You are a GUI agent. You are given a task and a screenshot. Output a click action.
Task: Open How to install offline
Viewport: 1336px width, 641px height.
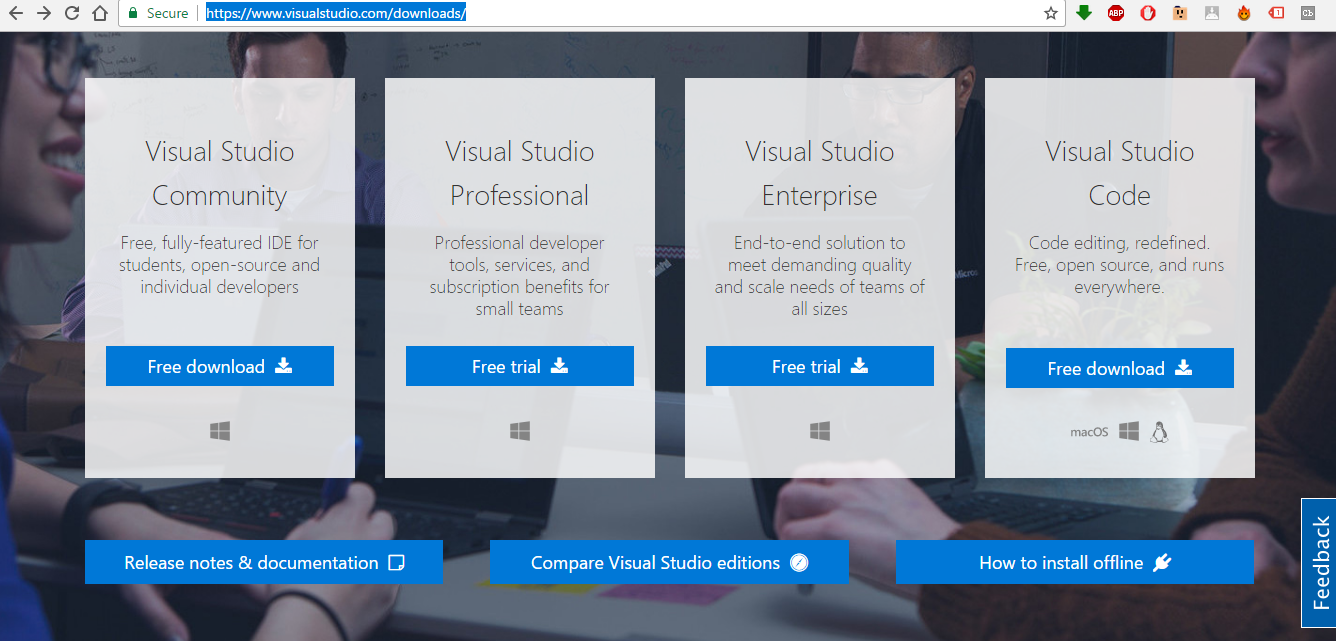tap(1074, 562)
